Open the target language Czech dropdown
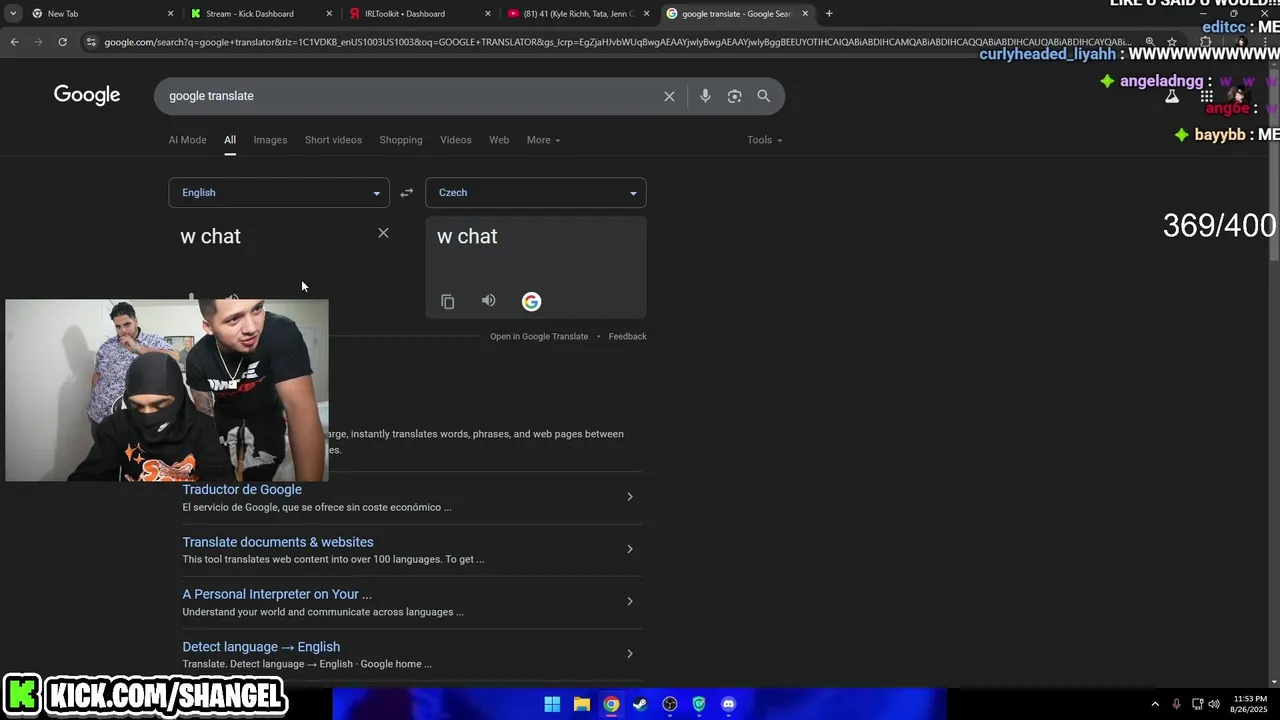The height and width of the screenshot is (720, 1280). (536, 193)
